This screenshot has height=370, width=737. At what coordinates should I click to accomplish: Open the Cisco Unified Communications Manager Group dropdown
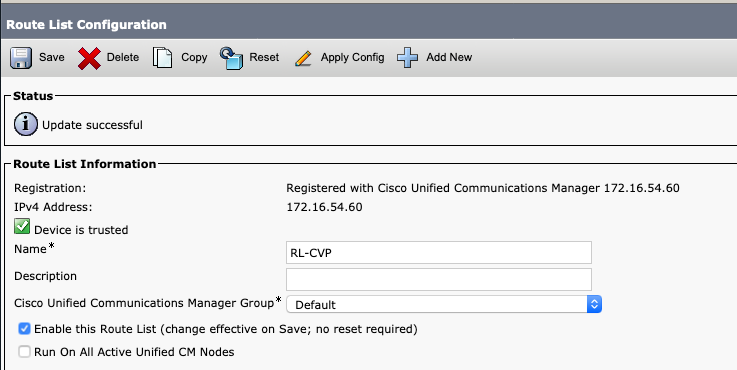(x=444, y=304)
